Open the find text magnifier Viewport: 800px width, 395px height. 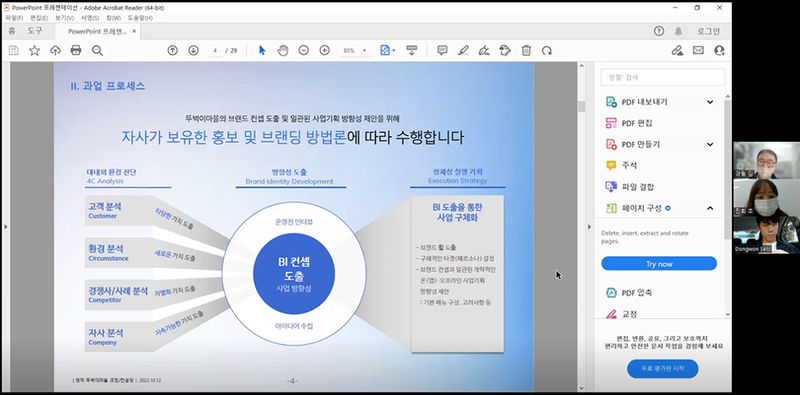(97, 51)
